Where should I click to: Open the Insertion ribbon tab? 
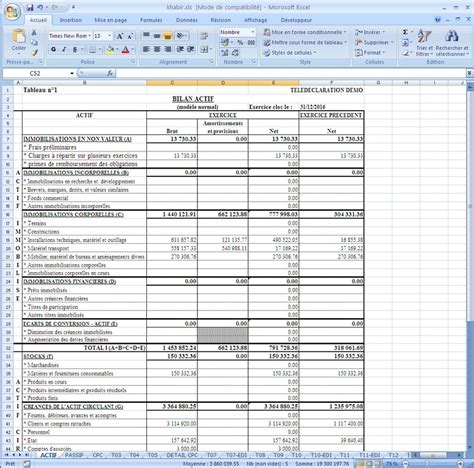point(71,20)
